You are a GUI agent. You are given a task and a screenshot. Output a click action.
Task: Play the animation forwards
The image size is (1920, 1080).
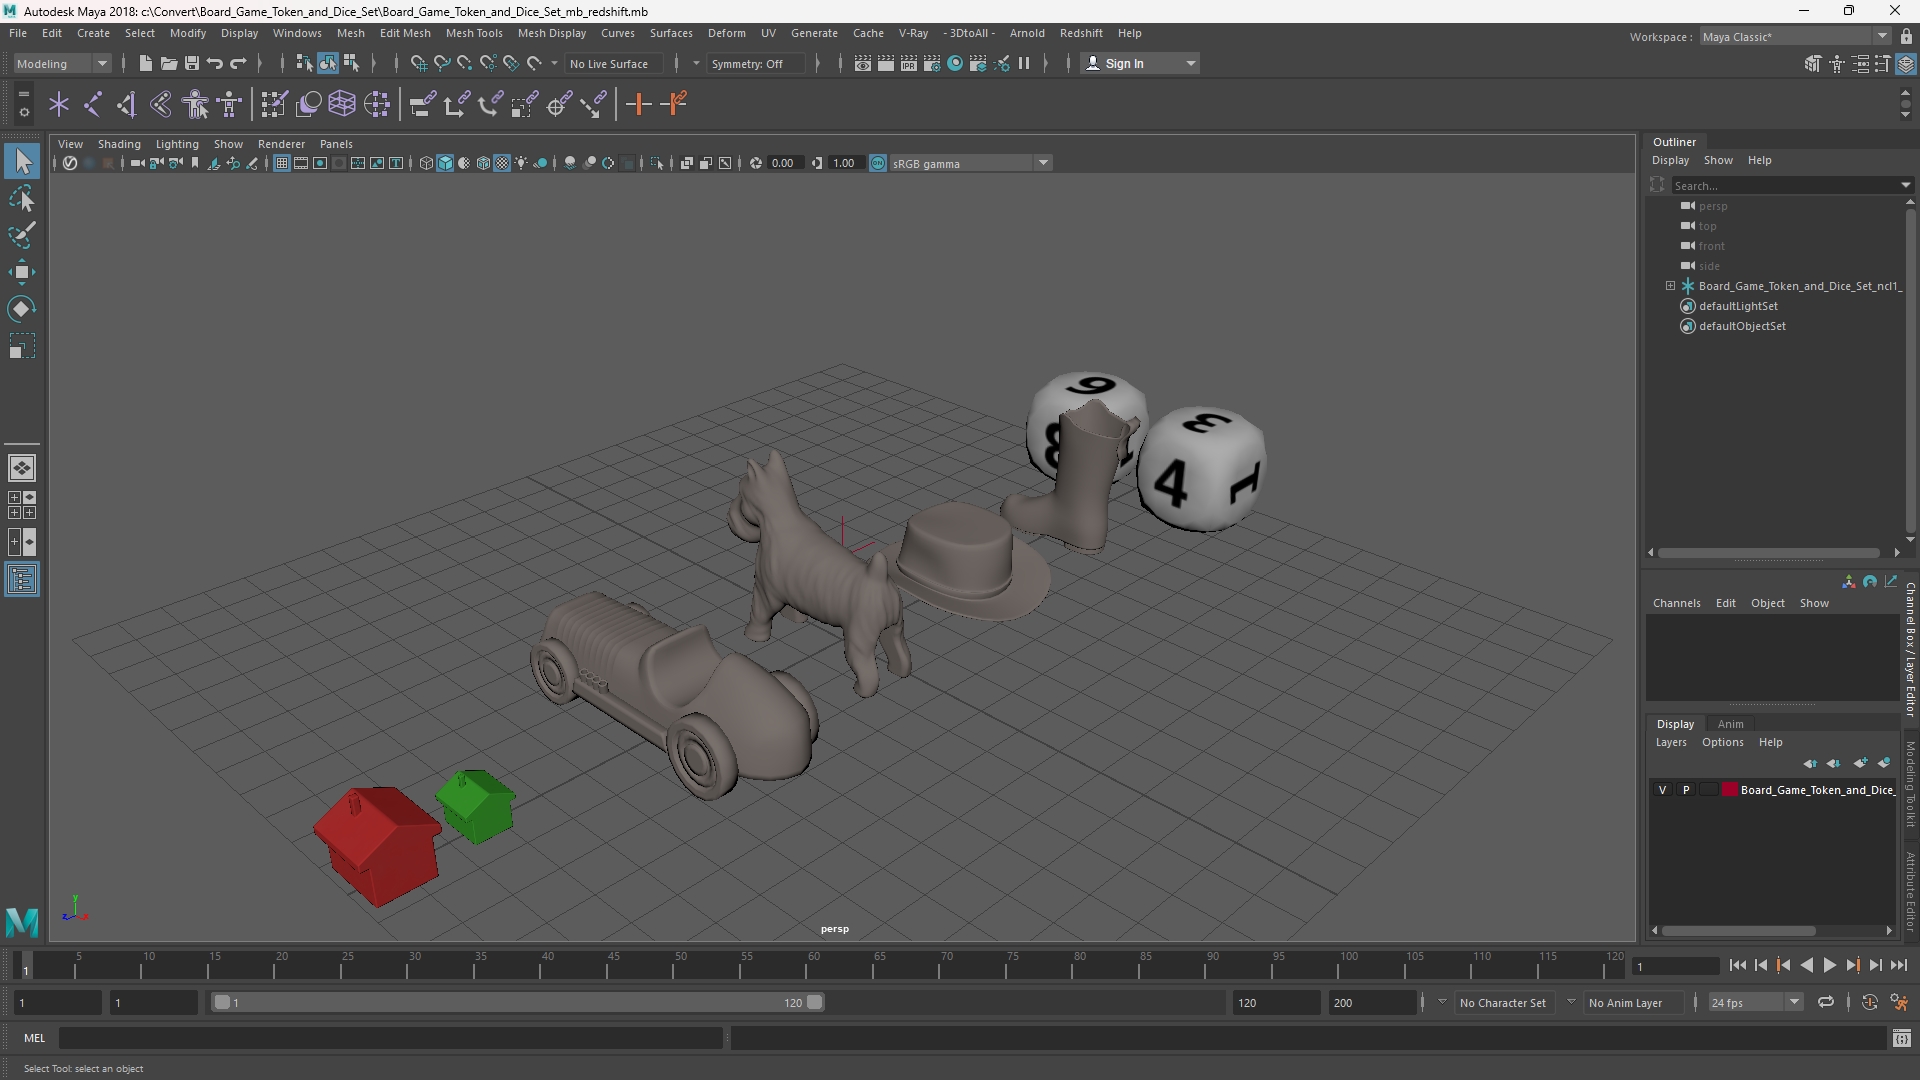pos(1829,965)
